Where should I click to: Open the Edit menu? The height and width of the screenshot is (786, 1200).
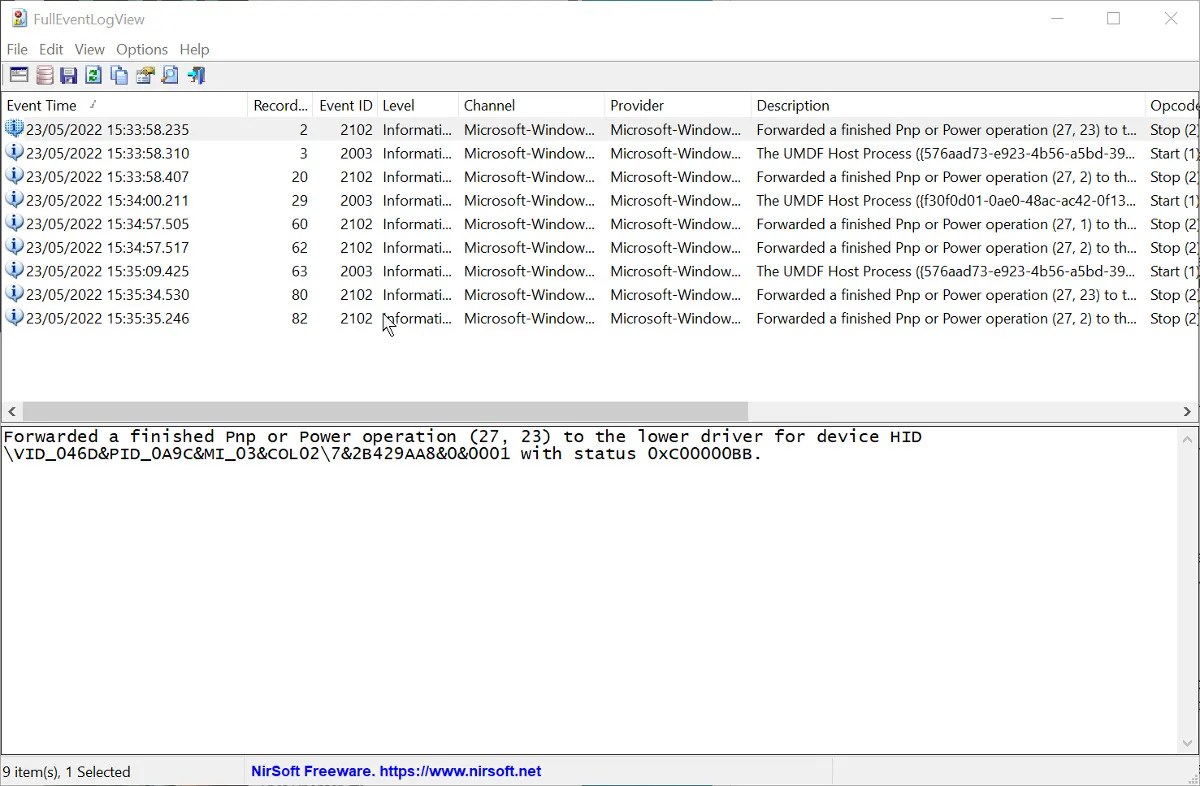(50, 49)
